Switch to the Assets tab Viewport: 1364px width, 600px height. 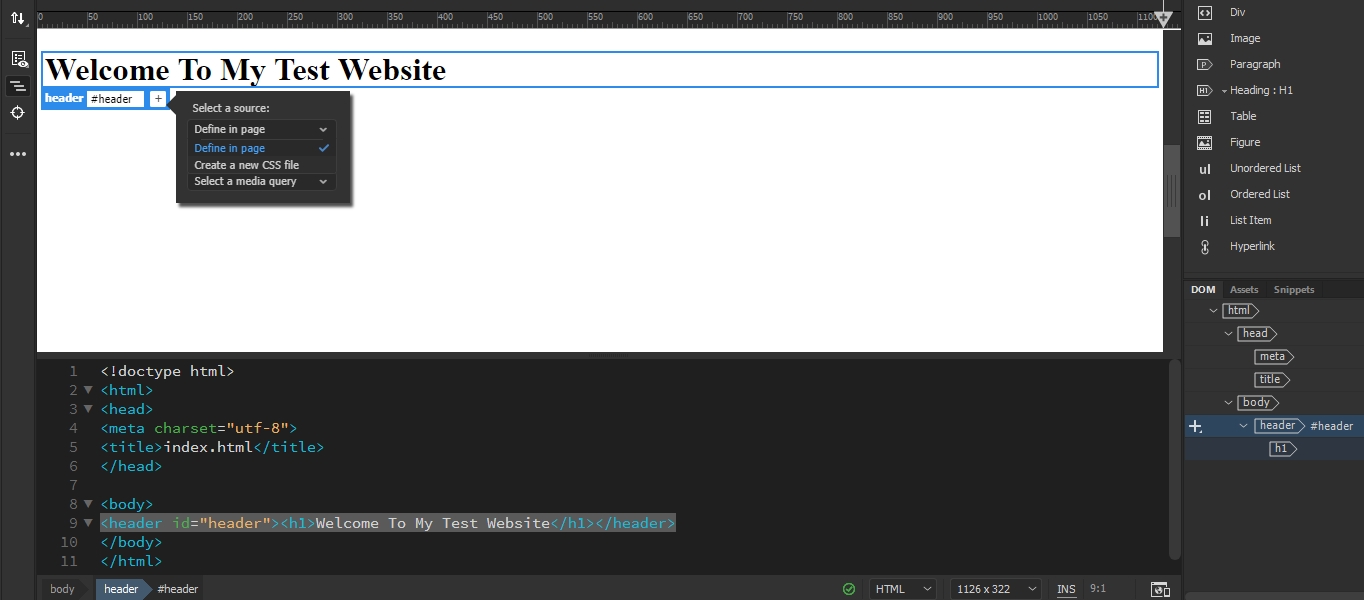(x=1244, y=289)
